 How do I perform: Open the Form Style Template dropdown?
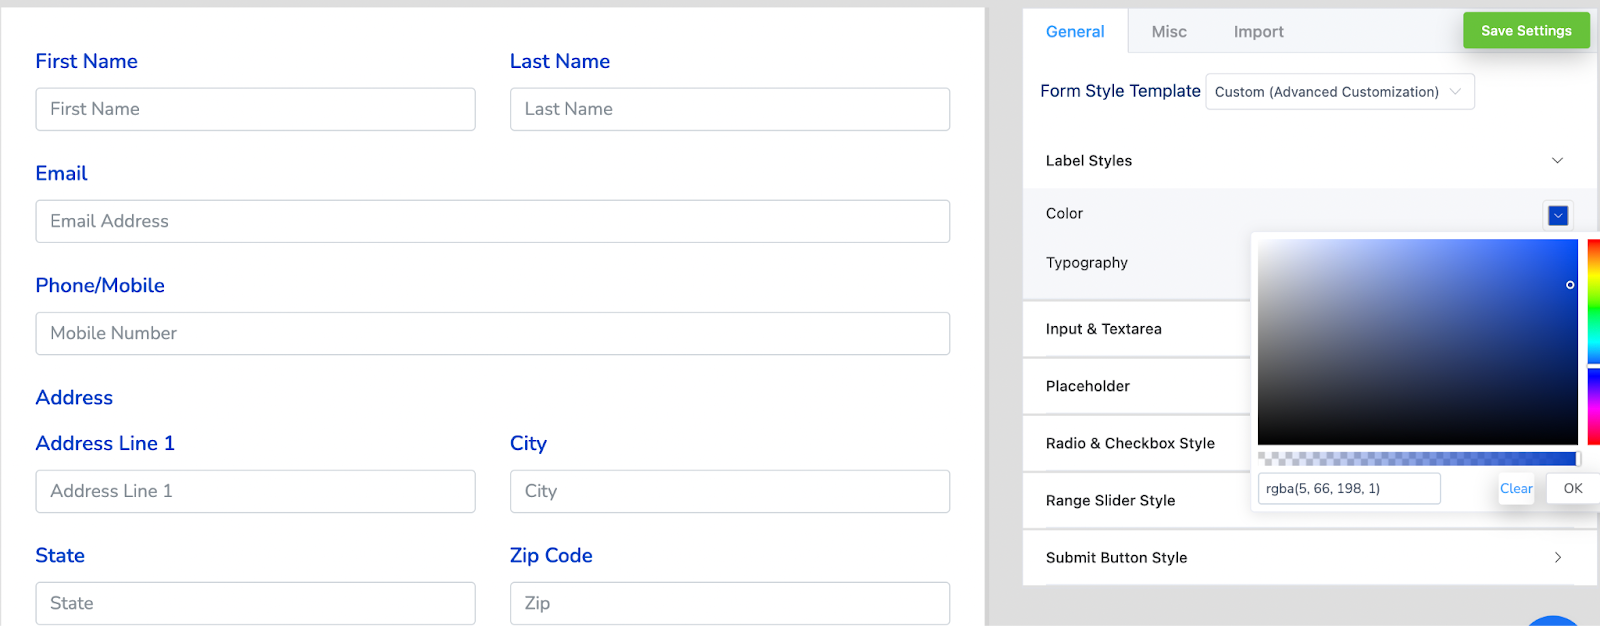pos(1339,92)
